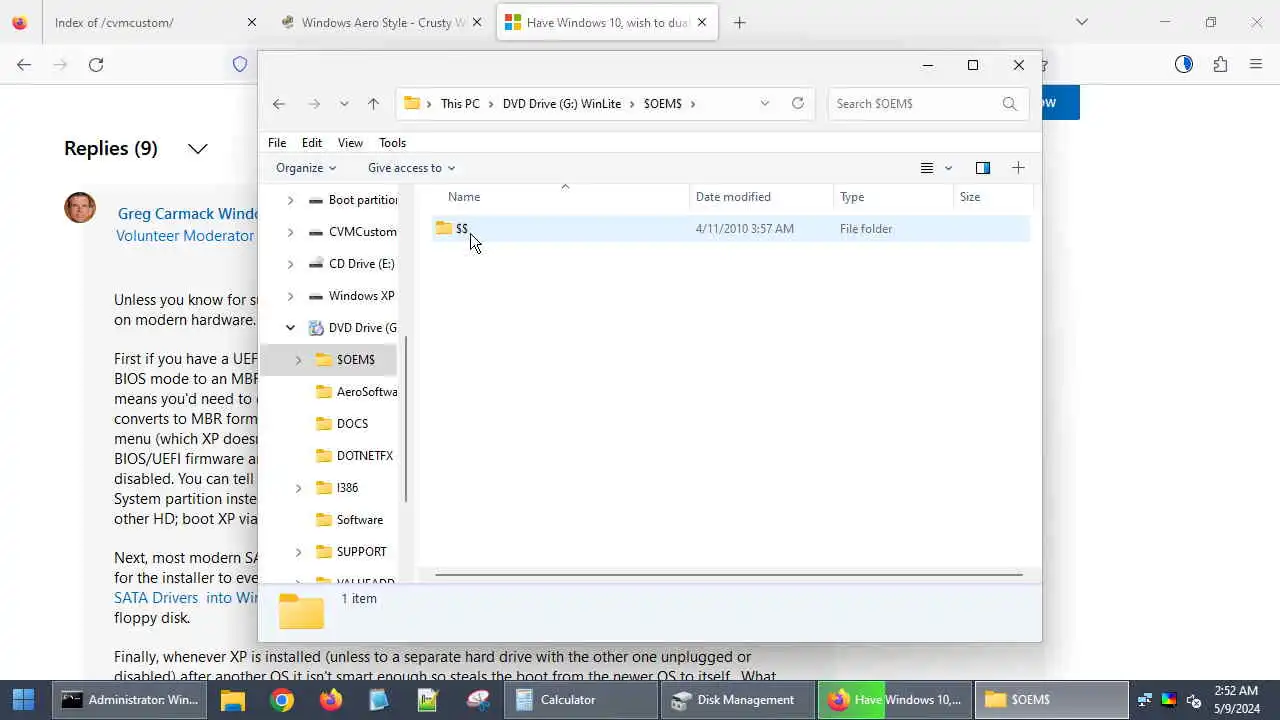This screenshot has width=1280, height=720.
Task: Go forward in File Explorer
Action: [x=314, y=104]
